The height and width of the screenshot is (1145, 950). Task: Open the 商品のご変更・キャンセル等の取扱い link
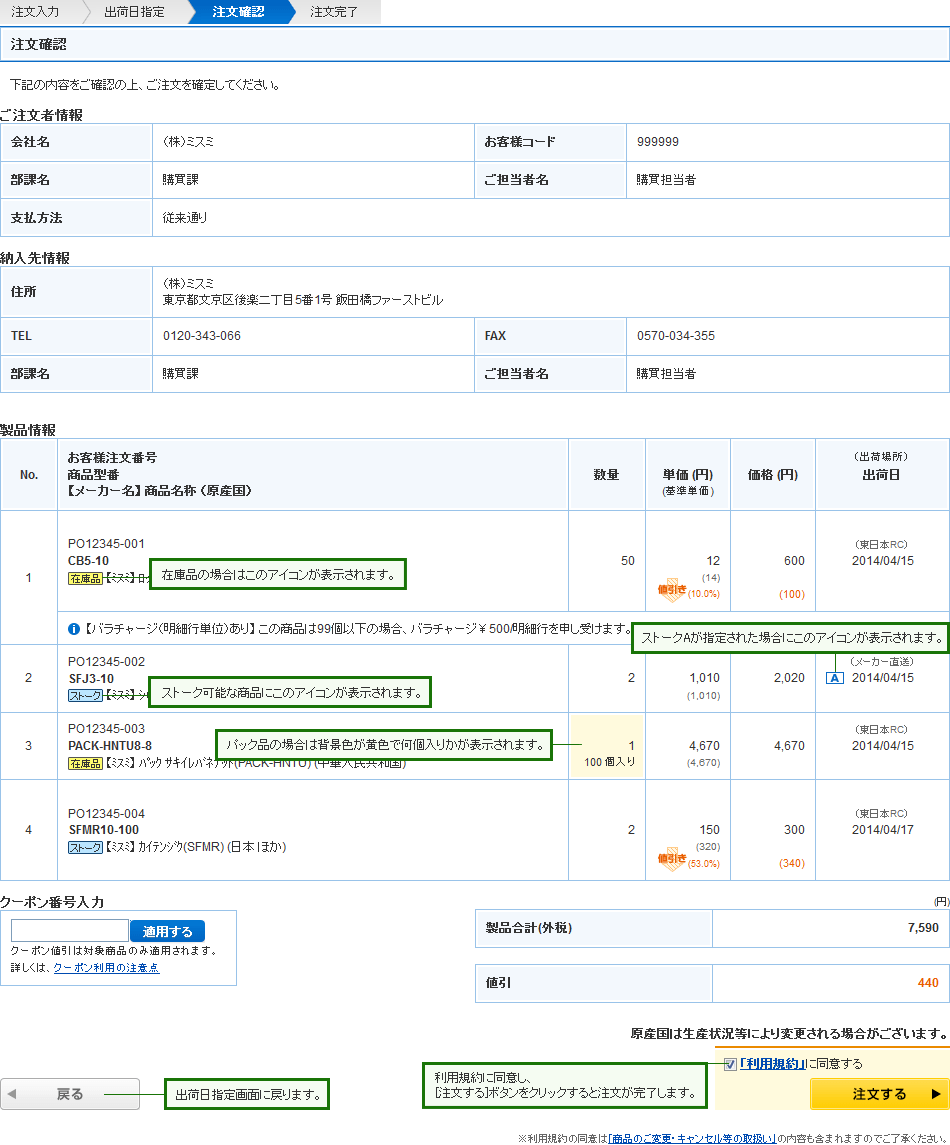[x=692, y=1138]
